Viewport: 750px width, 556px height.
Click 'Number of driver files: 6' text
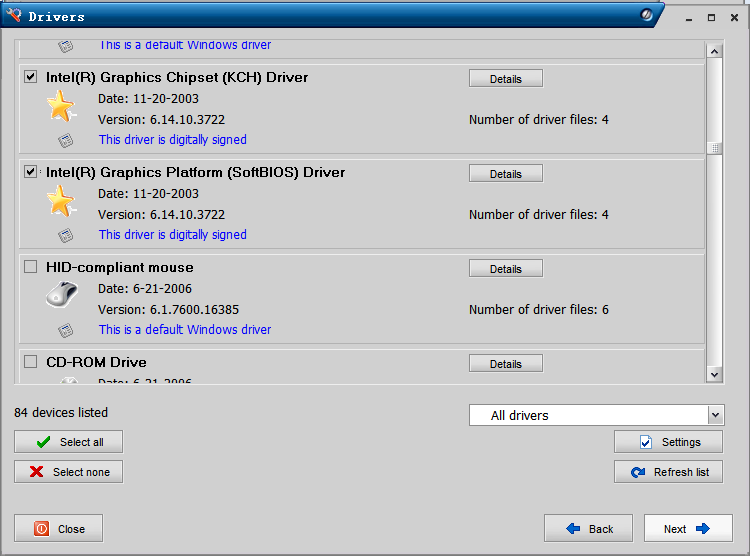tap(539, 310)
